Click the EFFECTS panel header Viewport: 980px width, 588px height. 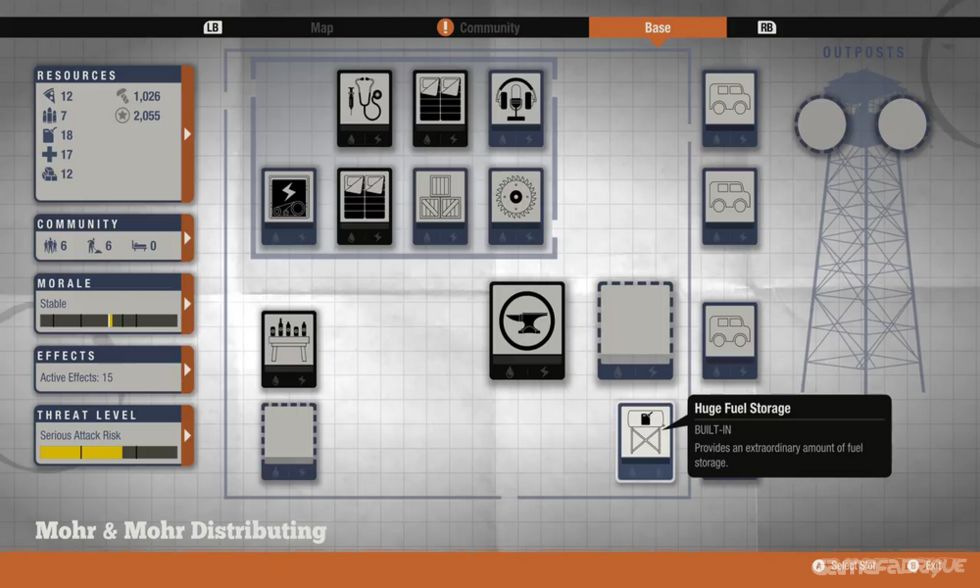(108, 356)
